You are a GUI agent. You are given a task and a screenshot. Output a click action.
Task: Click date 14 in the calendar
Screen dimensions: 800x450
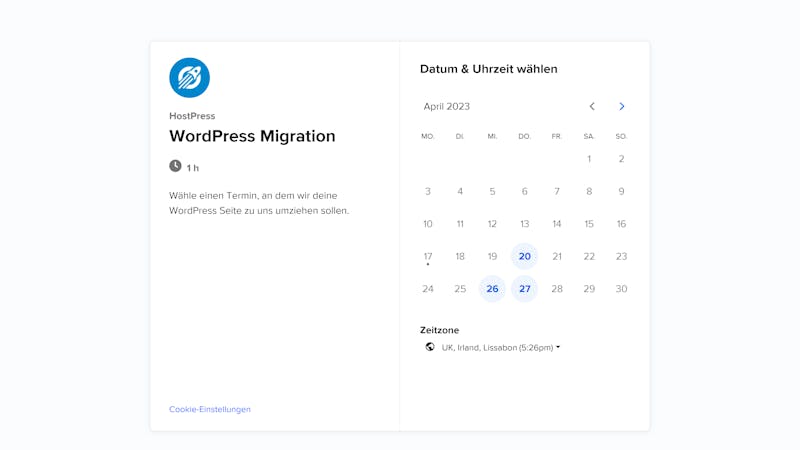(557, 224)
